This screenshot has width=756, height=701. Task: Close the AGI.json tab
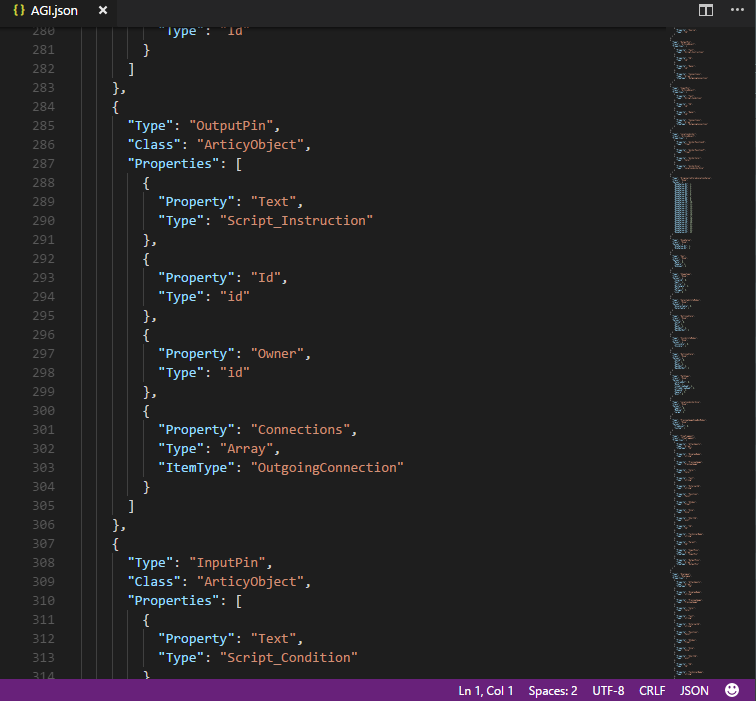pyautogui.click(x=103, y=10)
